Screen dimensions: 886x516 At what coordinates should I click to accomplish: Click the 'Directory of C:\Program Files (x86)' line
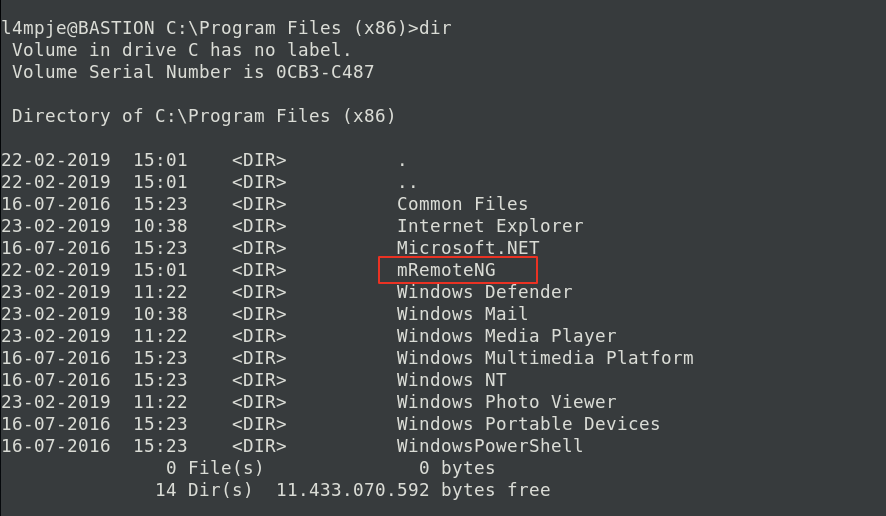pos(204,116)
